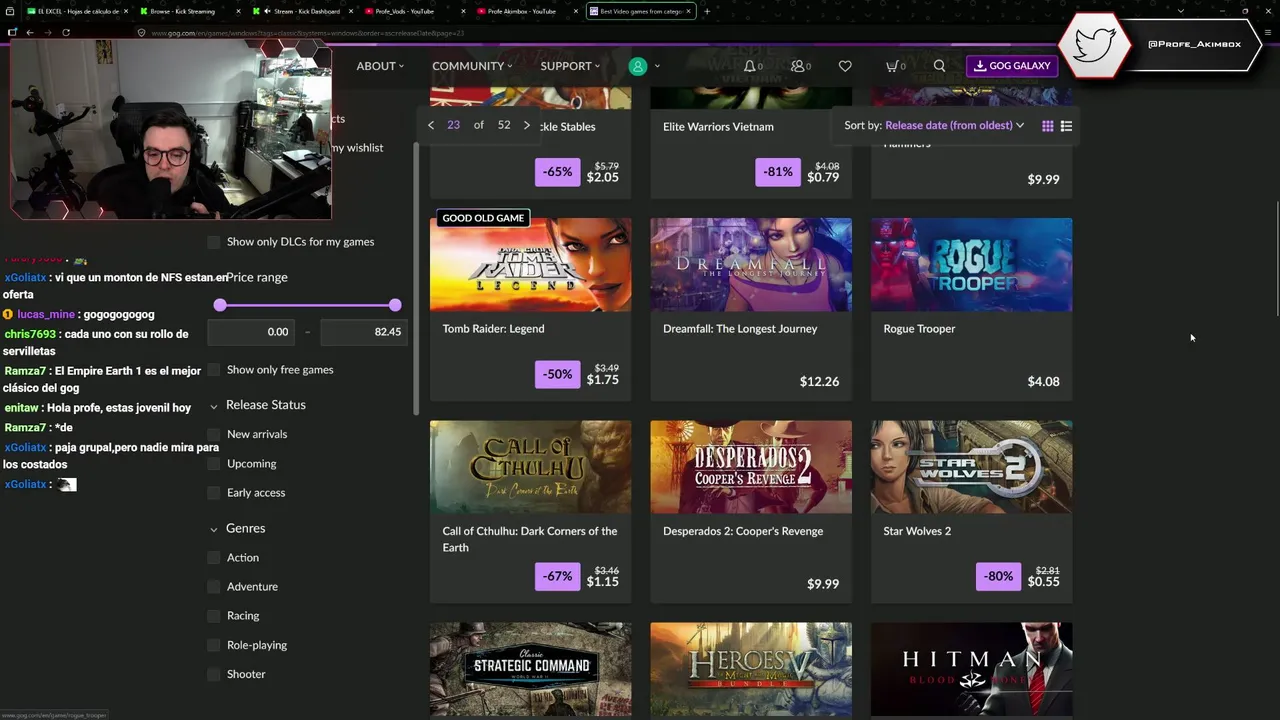Open the notifications bell icon

pos(750,66)
